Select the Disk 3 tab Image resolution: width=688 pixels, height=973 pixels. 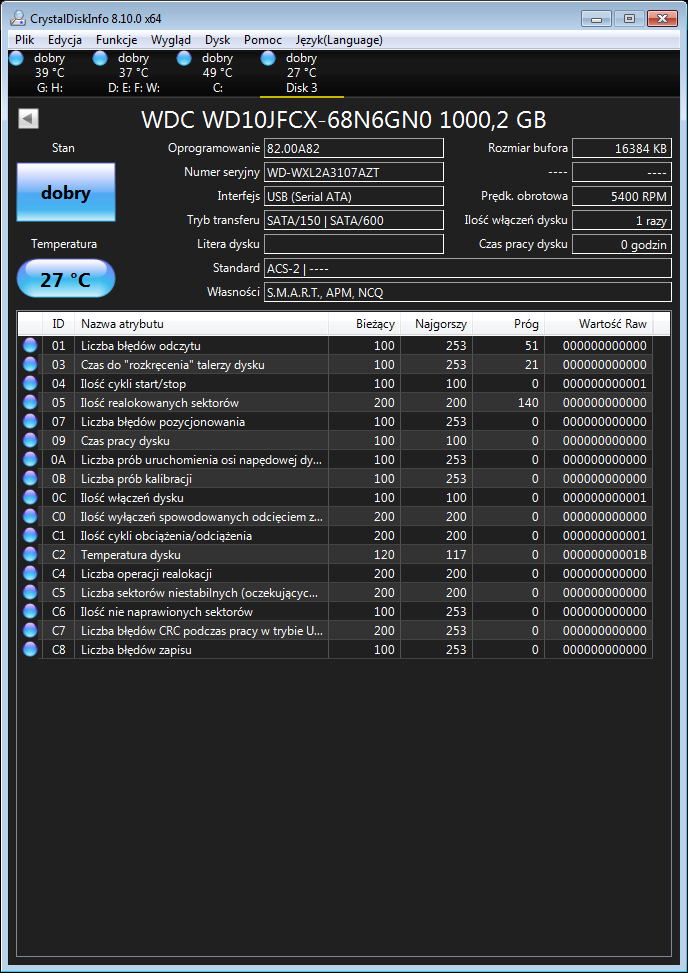[302, 73]
